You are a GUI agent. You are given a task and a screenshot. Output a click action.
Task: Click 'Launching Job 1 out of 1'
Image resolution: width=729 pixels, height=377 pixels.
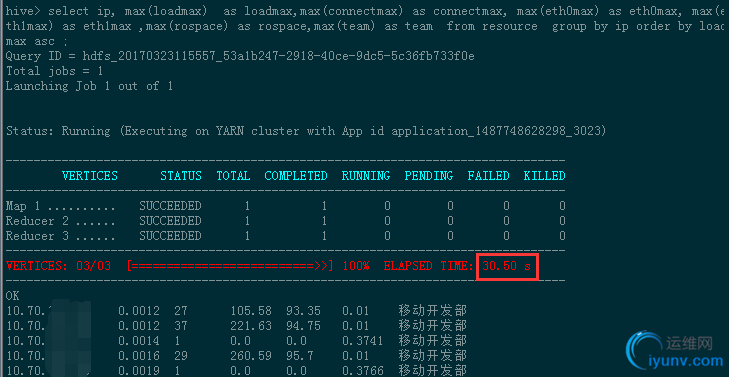pyautogui.click(x=89, y=86)
